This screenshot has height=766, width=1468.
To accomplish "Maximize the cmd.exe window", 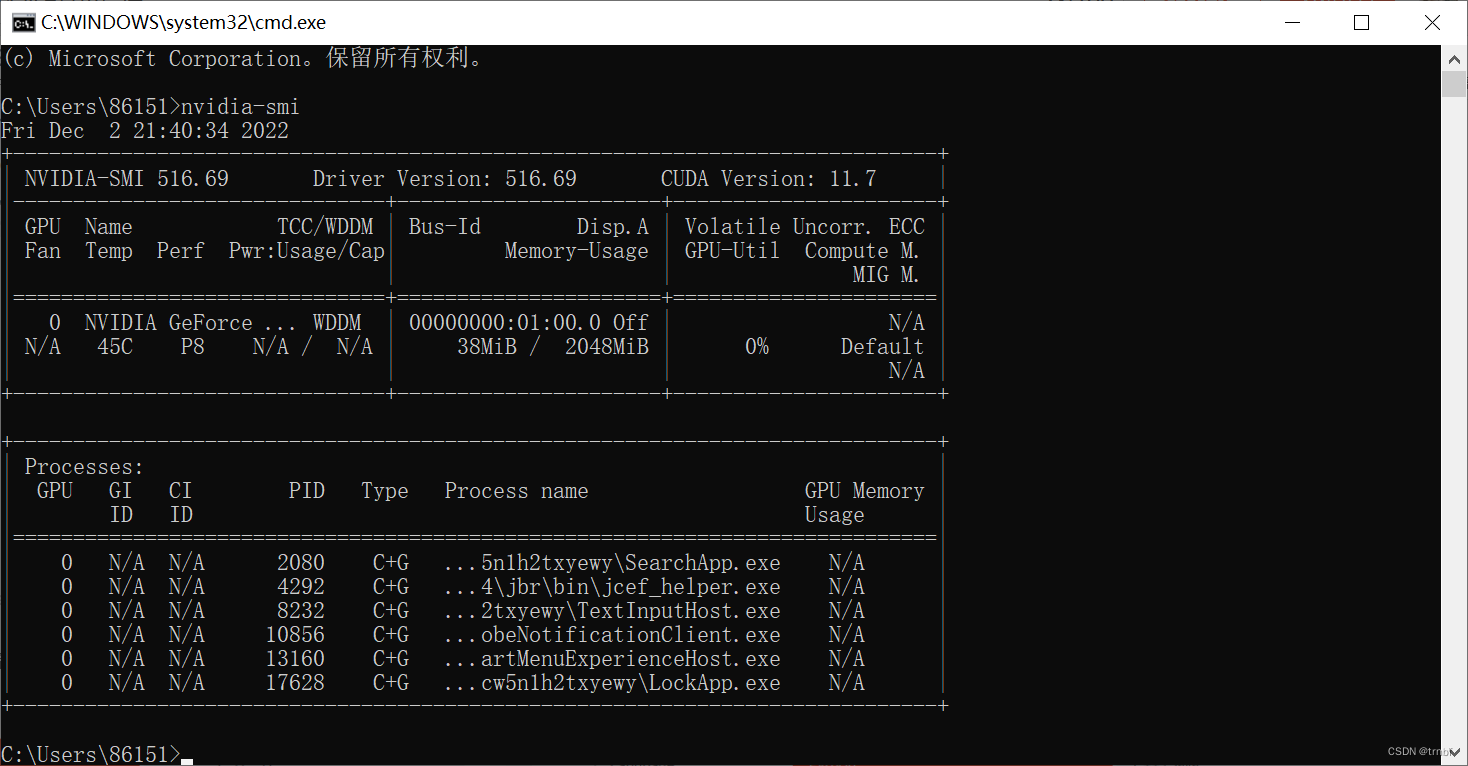I will [x=1361, y=22].
